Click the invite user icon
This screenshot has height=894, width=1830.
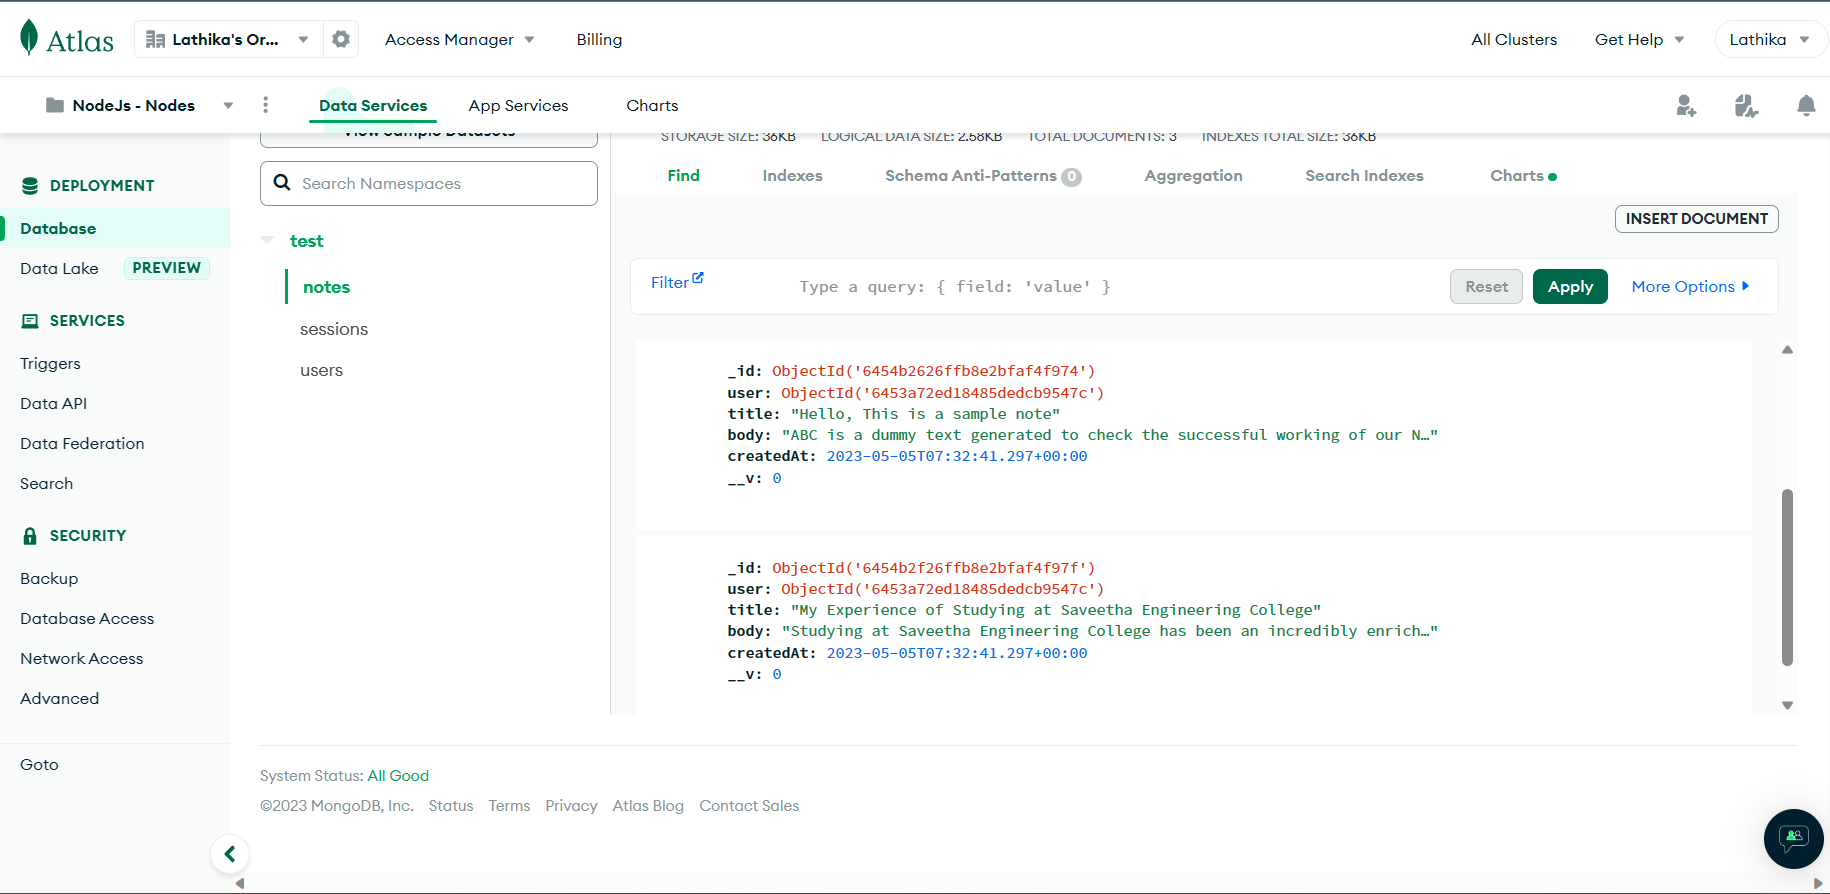(x=1686, y=105)
